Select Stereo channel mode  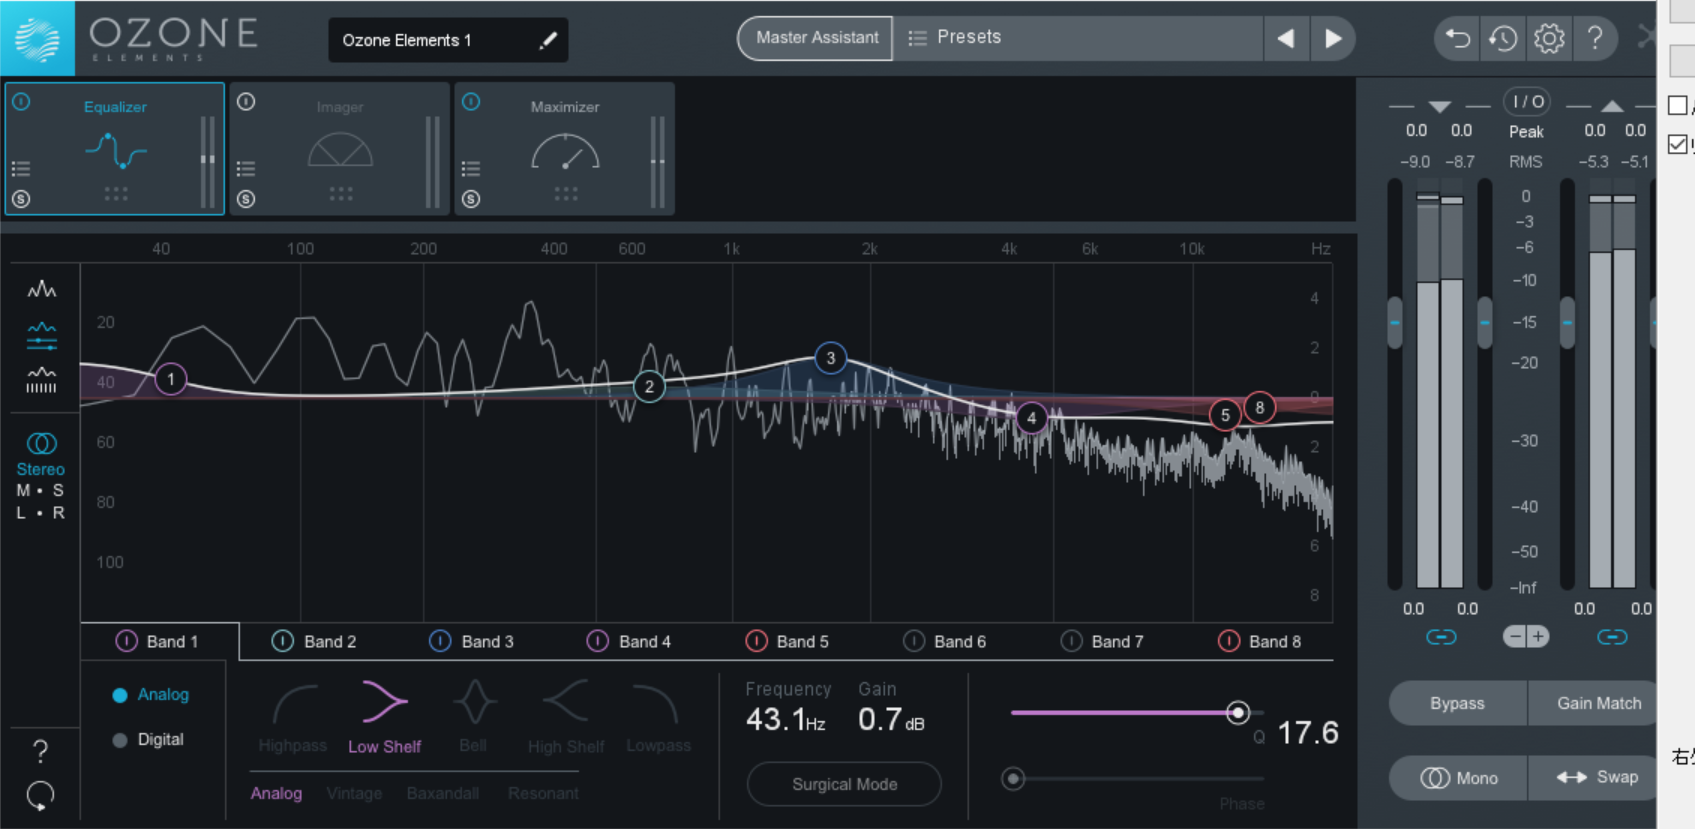(x=41, y=453)
